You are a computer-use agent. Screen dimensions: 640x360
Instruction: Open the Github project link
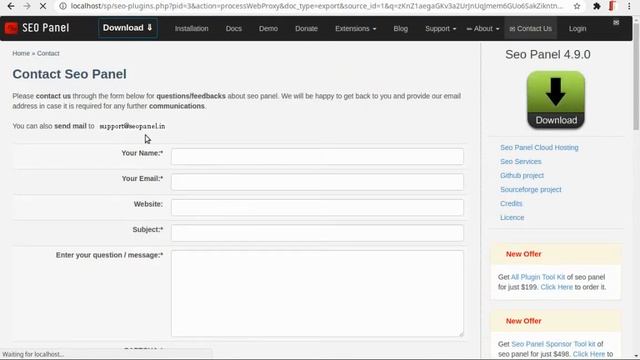click(522, 176)
